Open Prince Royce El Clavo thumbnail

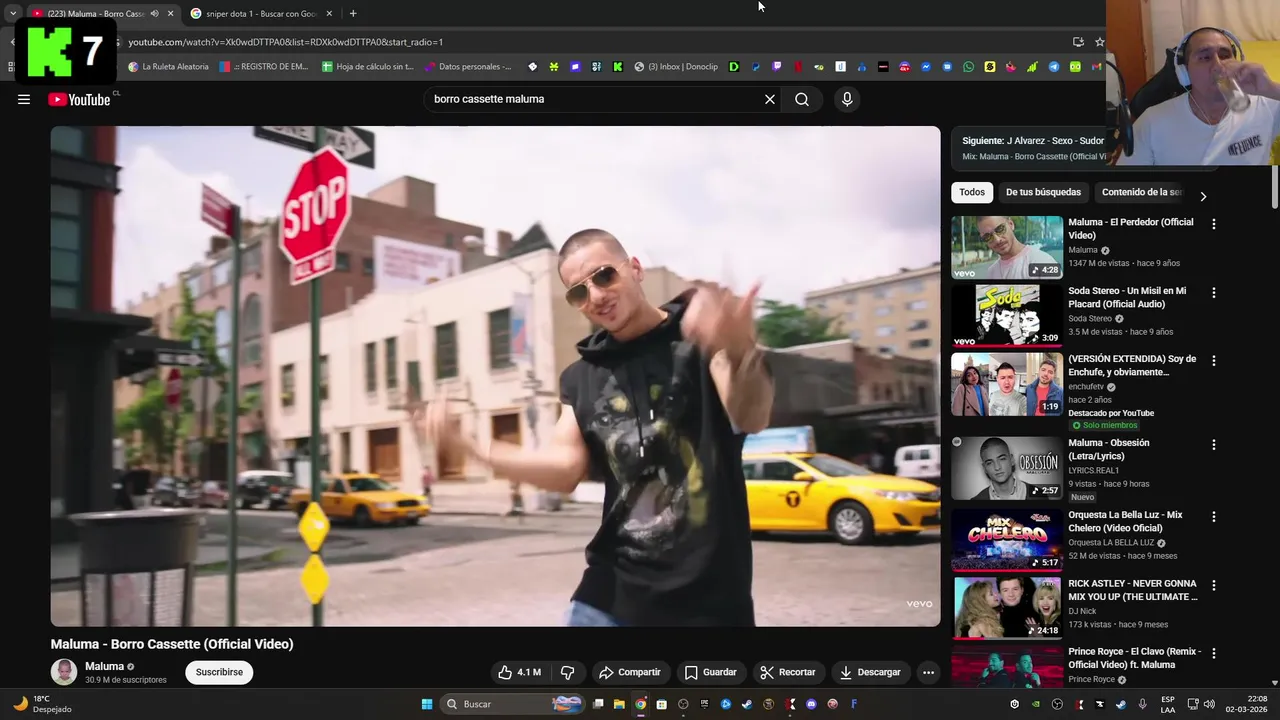(1007, 667)
